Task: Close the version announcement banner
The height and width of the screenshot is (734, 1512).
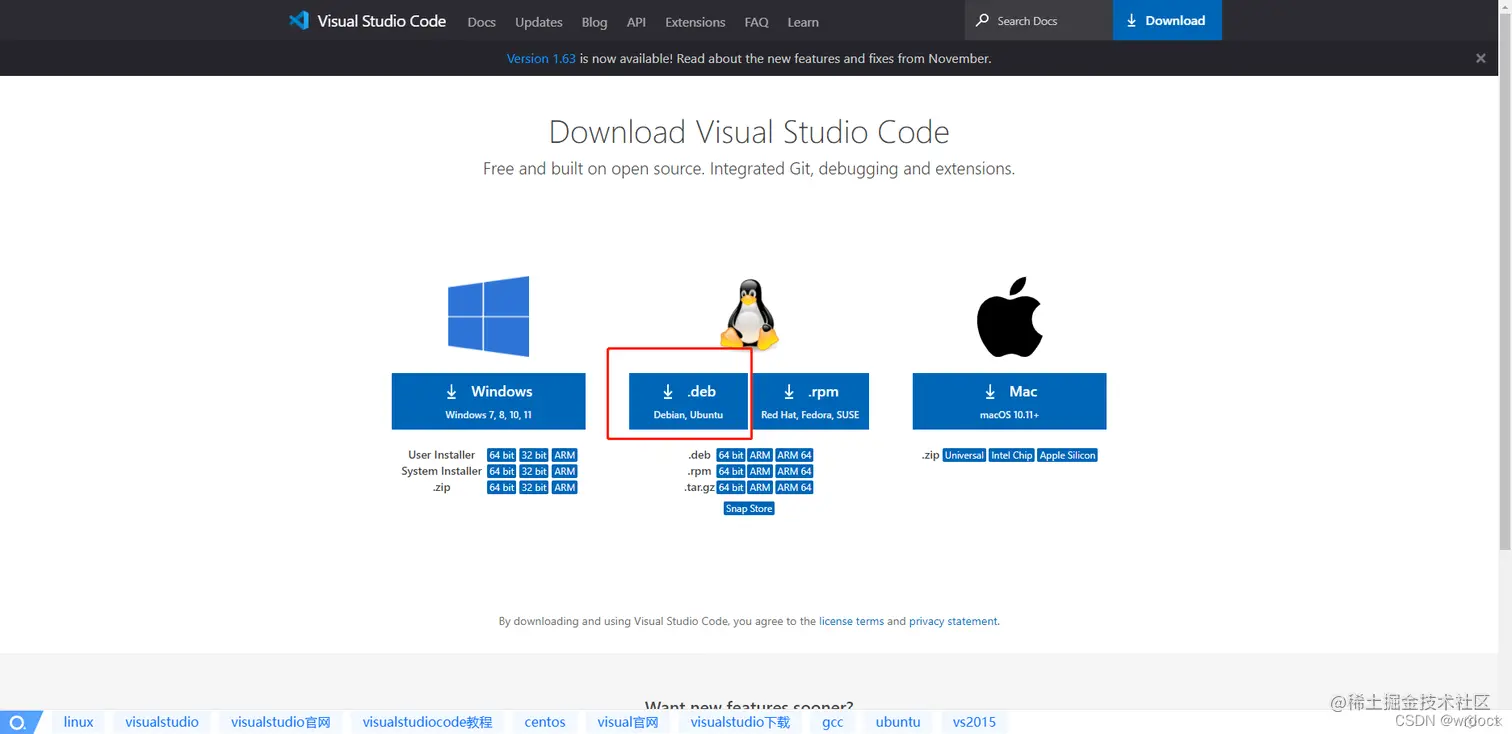Action: pyautogui.click(x=1481, y=58)
